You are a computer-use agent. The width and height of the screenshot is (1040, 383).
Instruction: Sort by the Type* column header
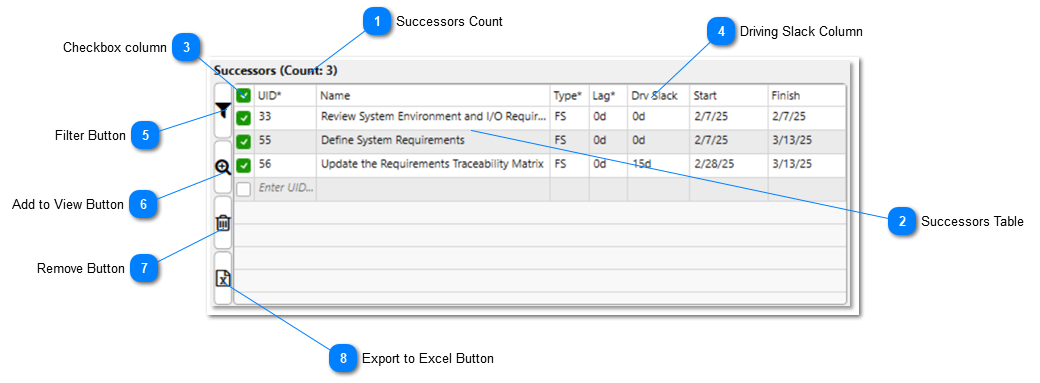coord(570,96)
